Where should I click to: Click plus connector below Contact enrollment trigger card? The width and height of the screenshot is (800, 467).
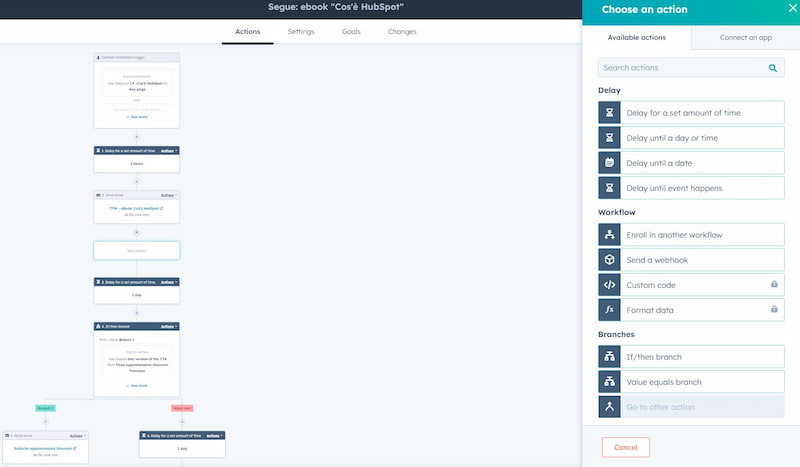point(136,137)
